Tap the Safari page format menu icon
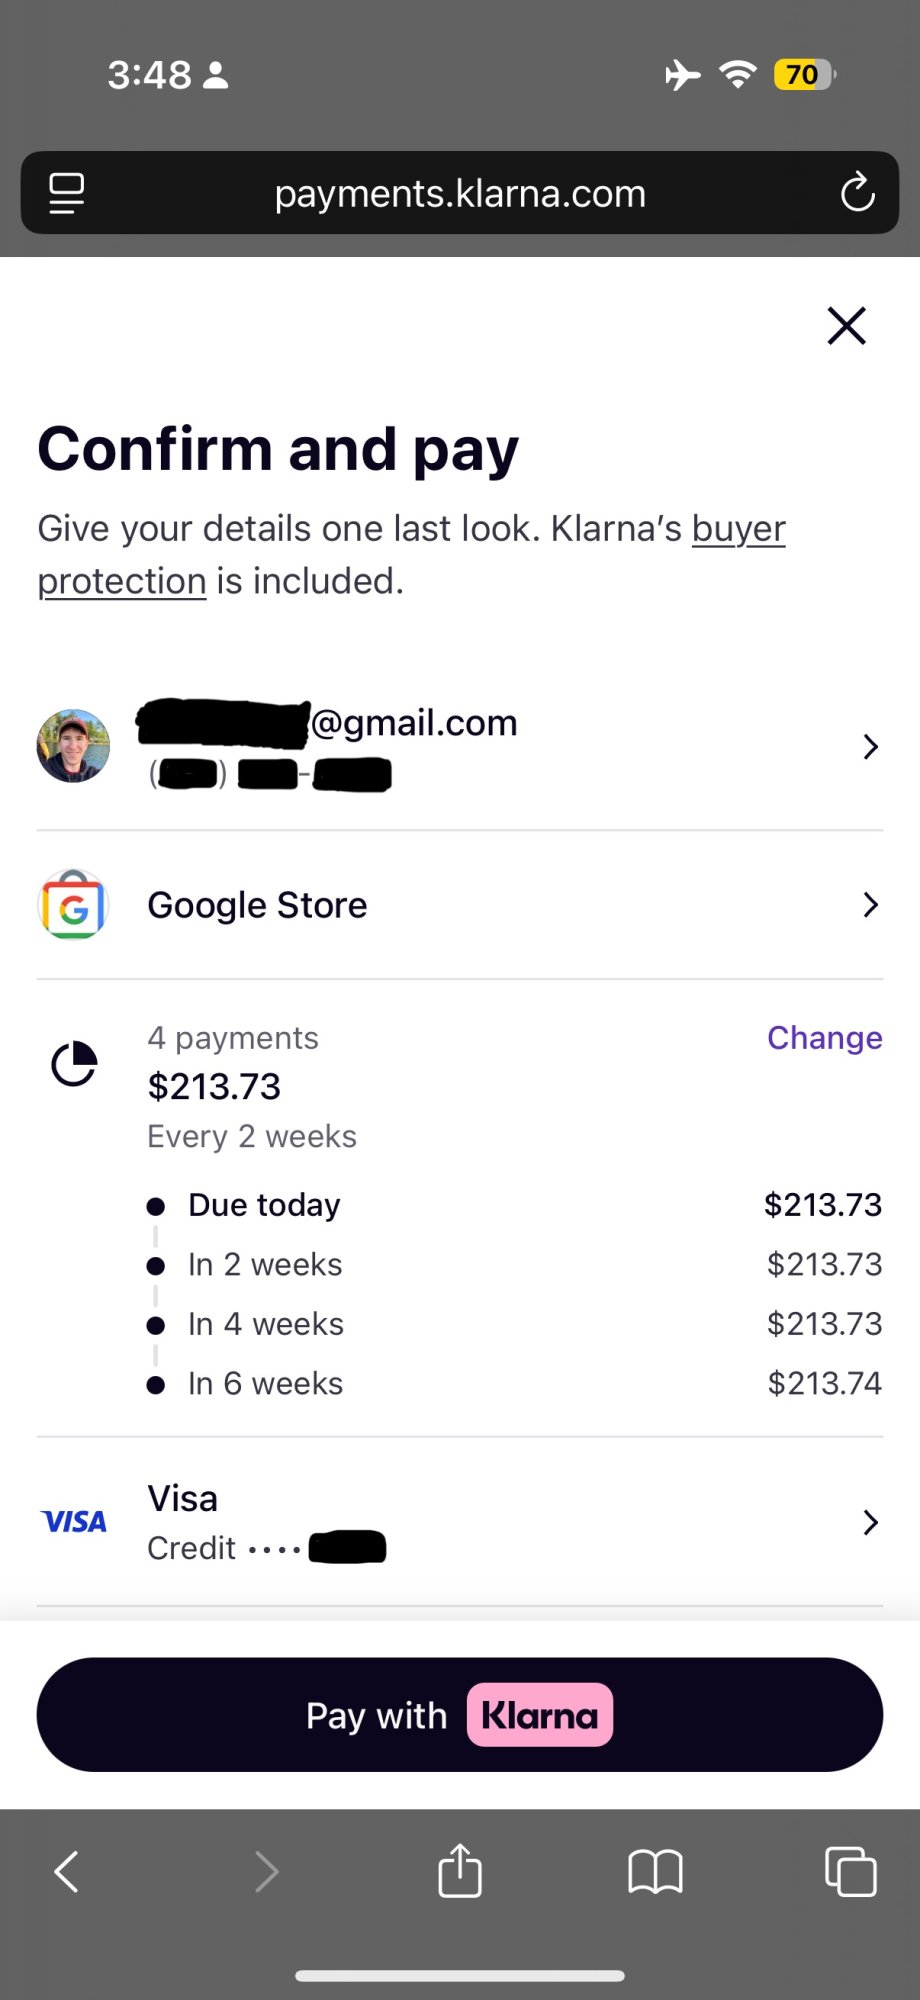This screenshot has height=2000, width=920. [x=67, y=193]
